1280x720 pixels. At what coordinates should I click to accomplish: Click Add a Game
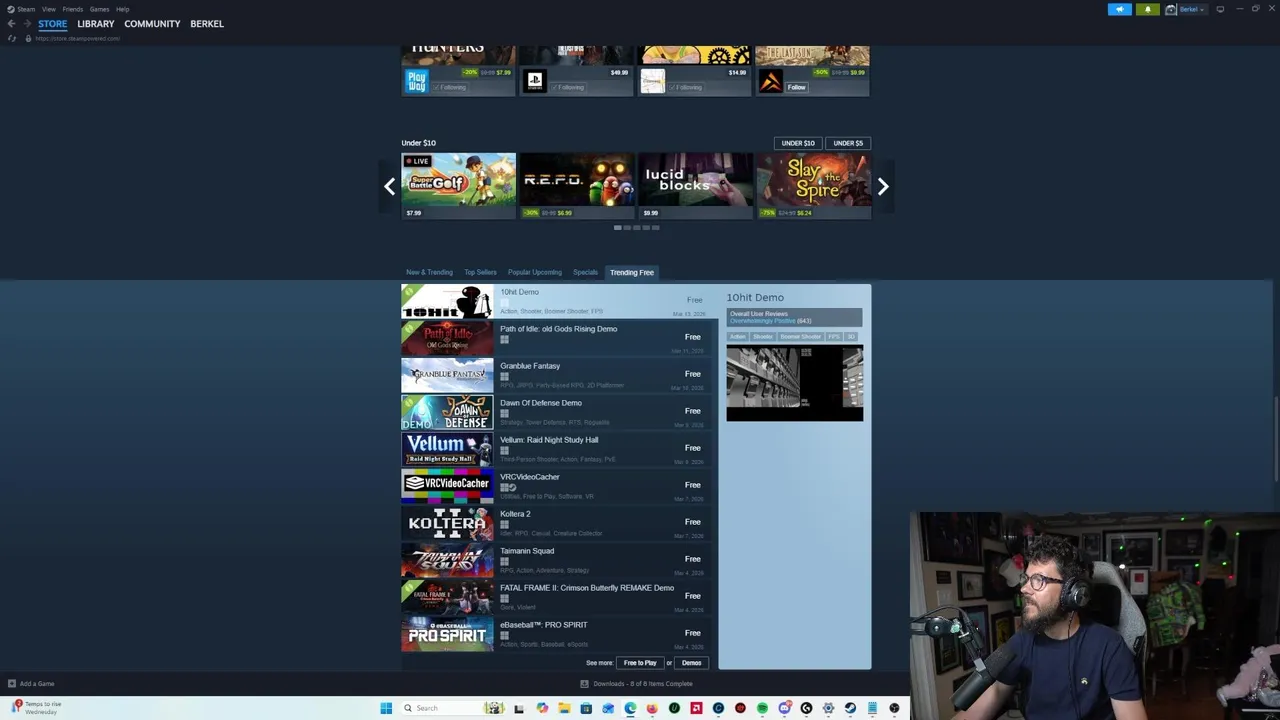31,684
